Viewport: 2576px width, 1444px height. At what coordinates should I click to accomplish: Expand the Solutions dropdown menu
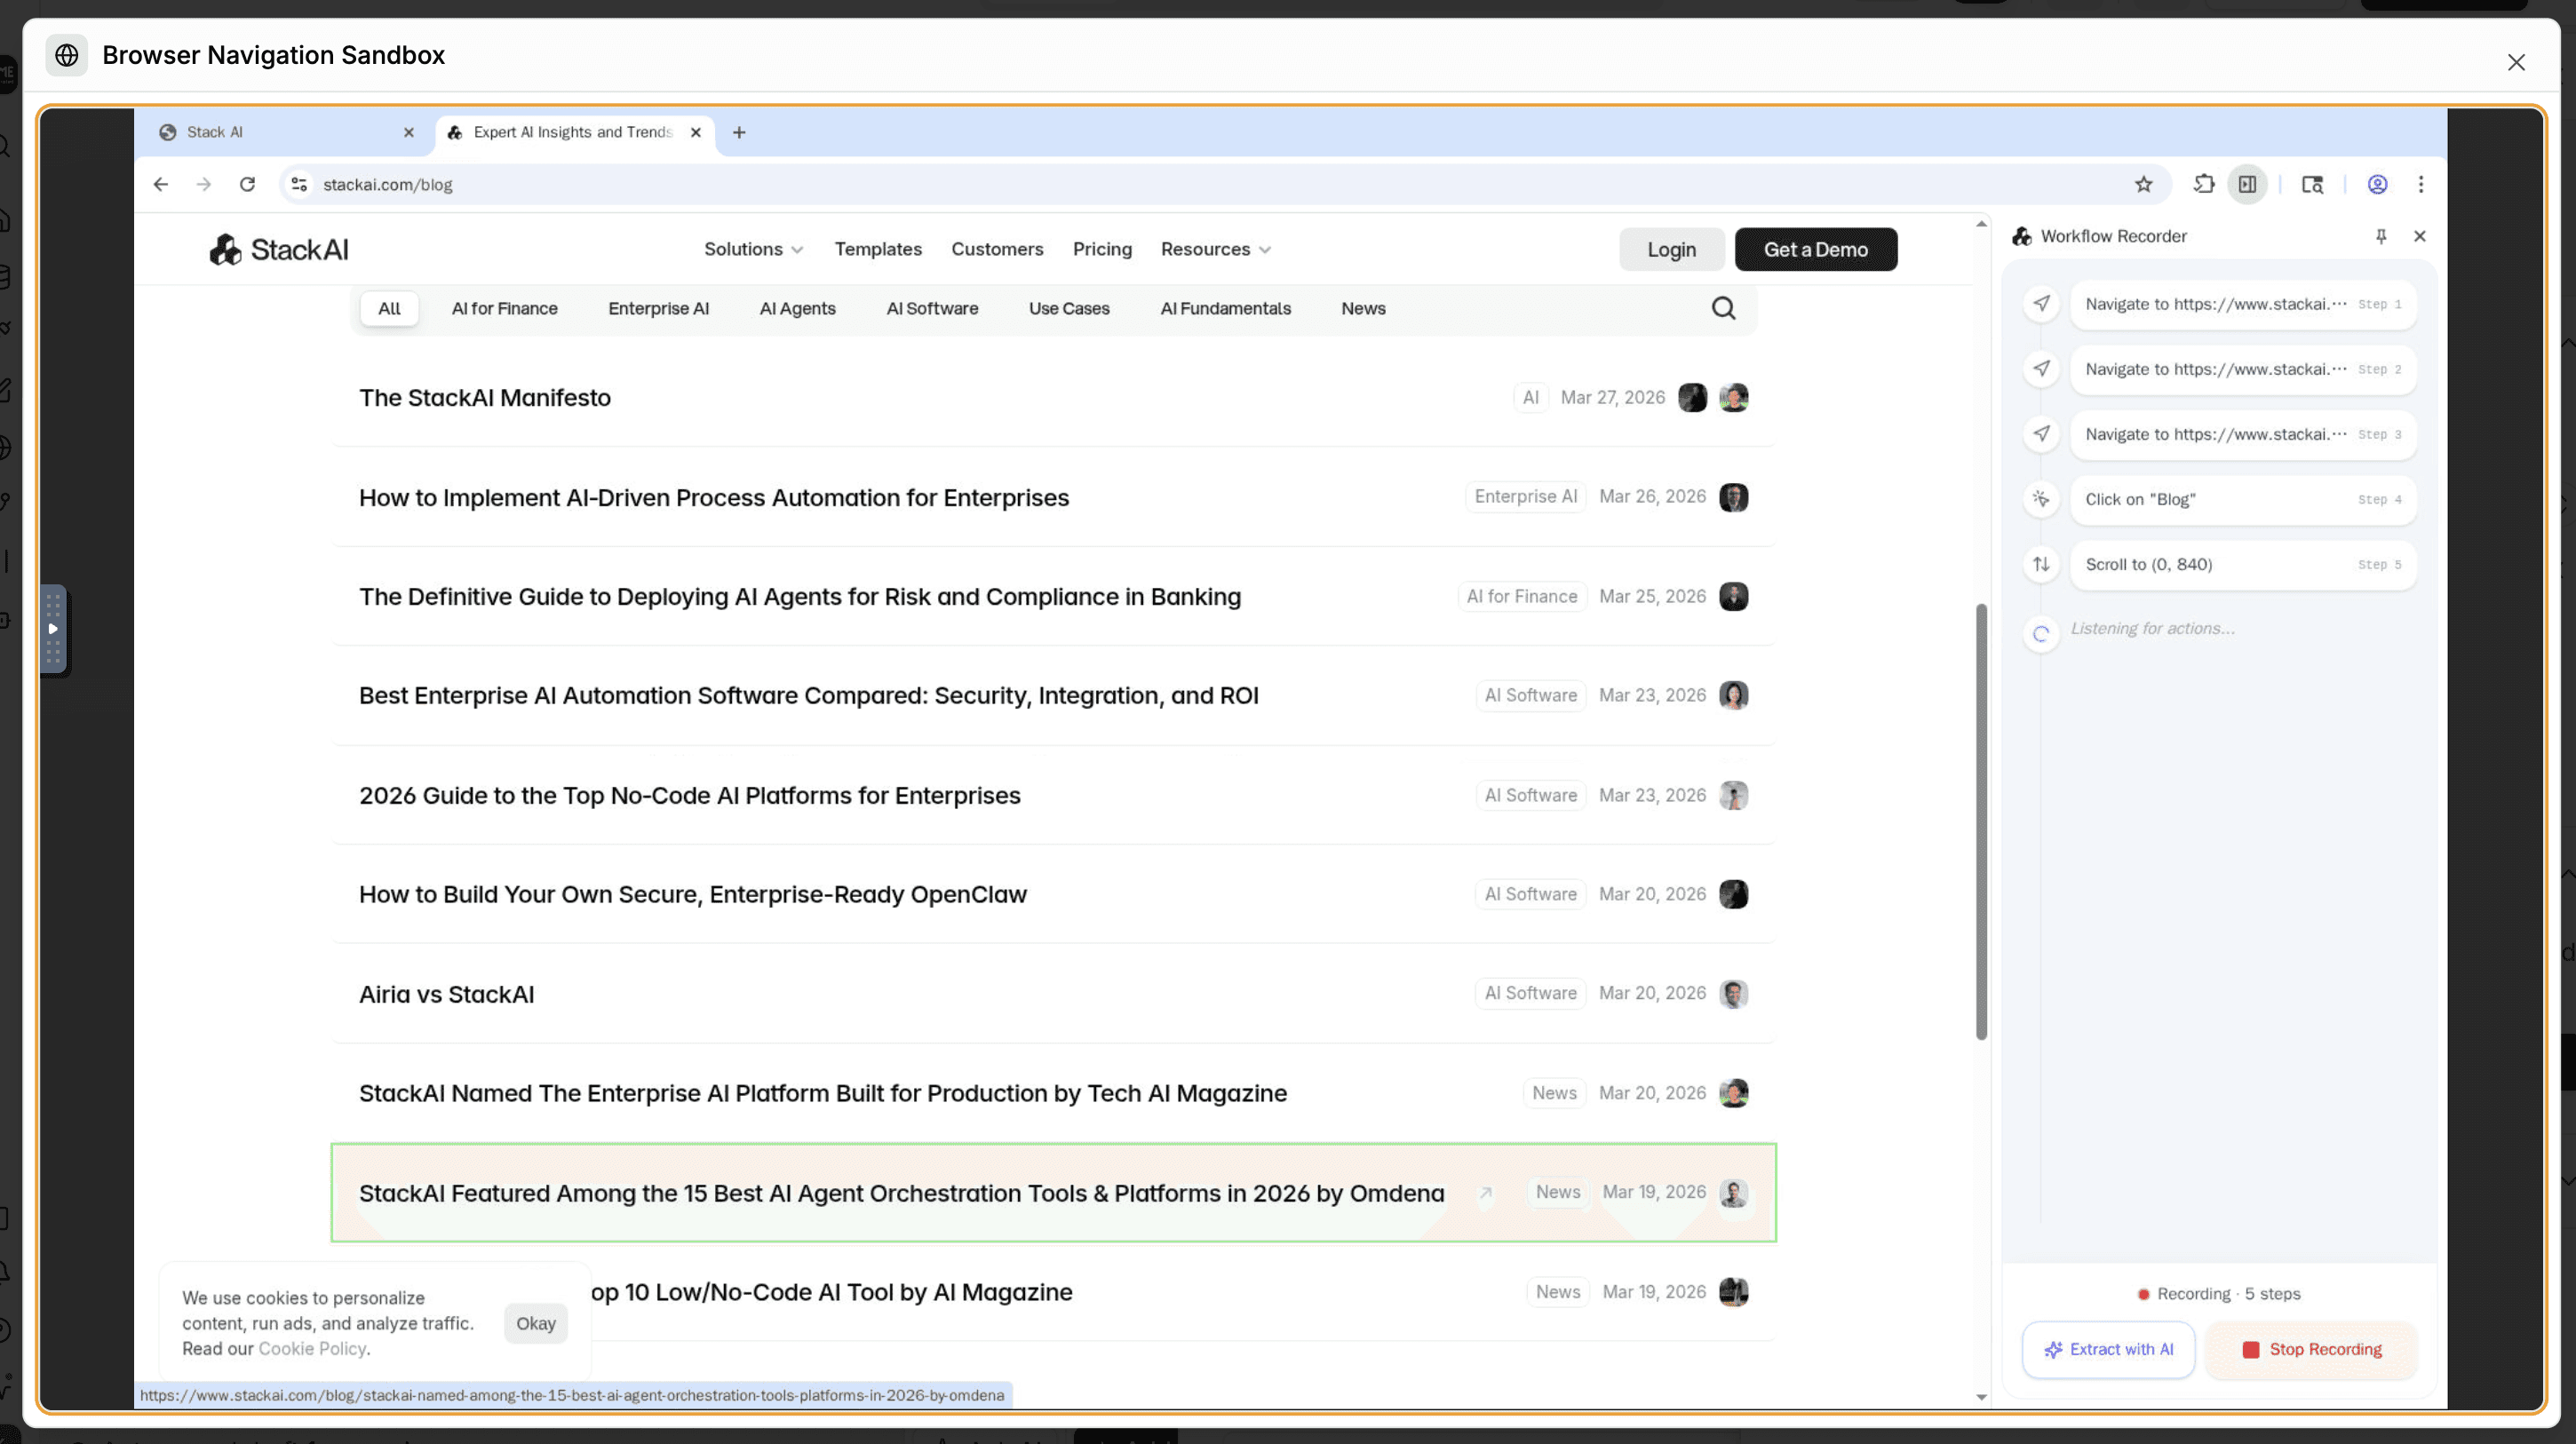pos(753,249)
